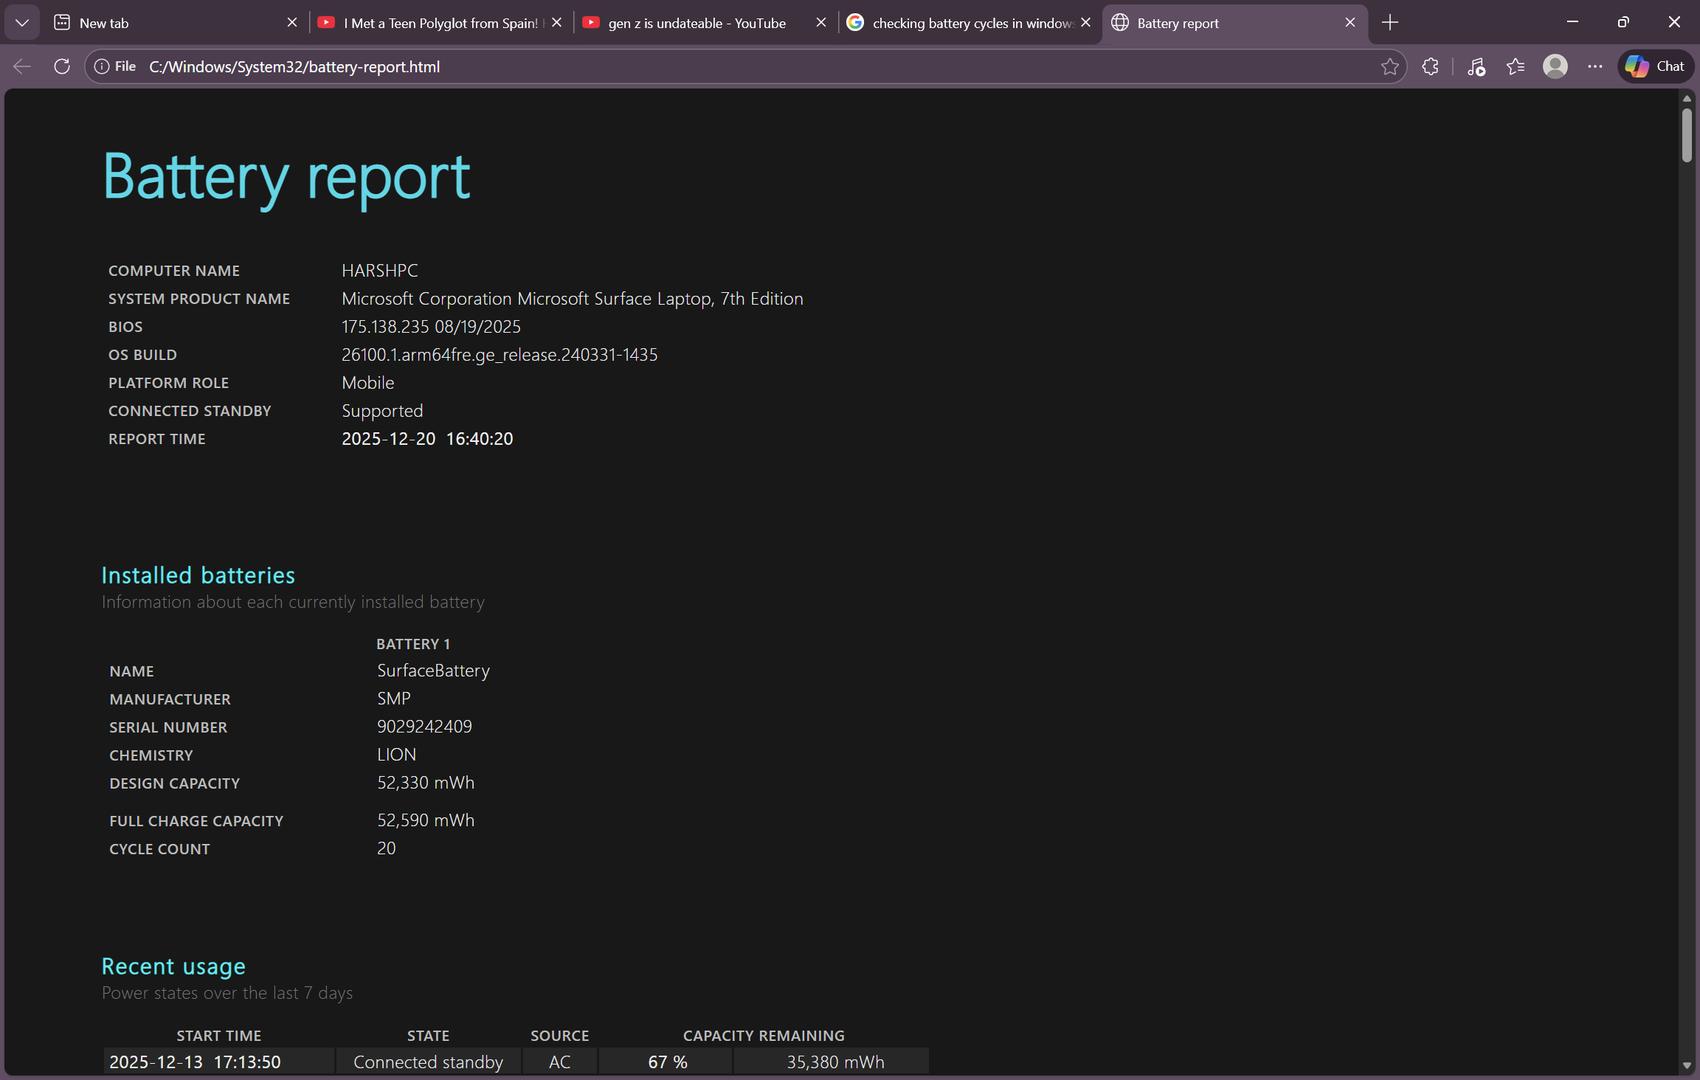Open a new tab with plus button
The image size is (1700, 1080).
pyautogui.click(x=1390, y=22)
